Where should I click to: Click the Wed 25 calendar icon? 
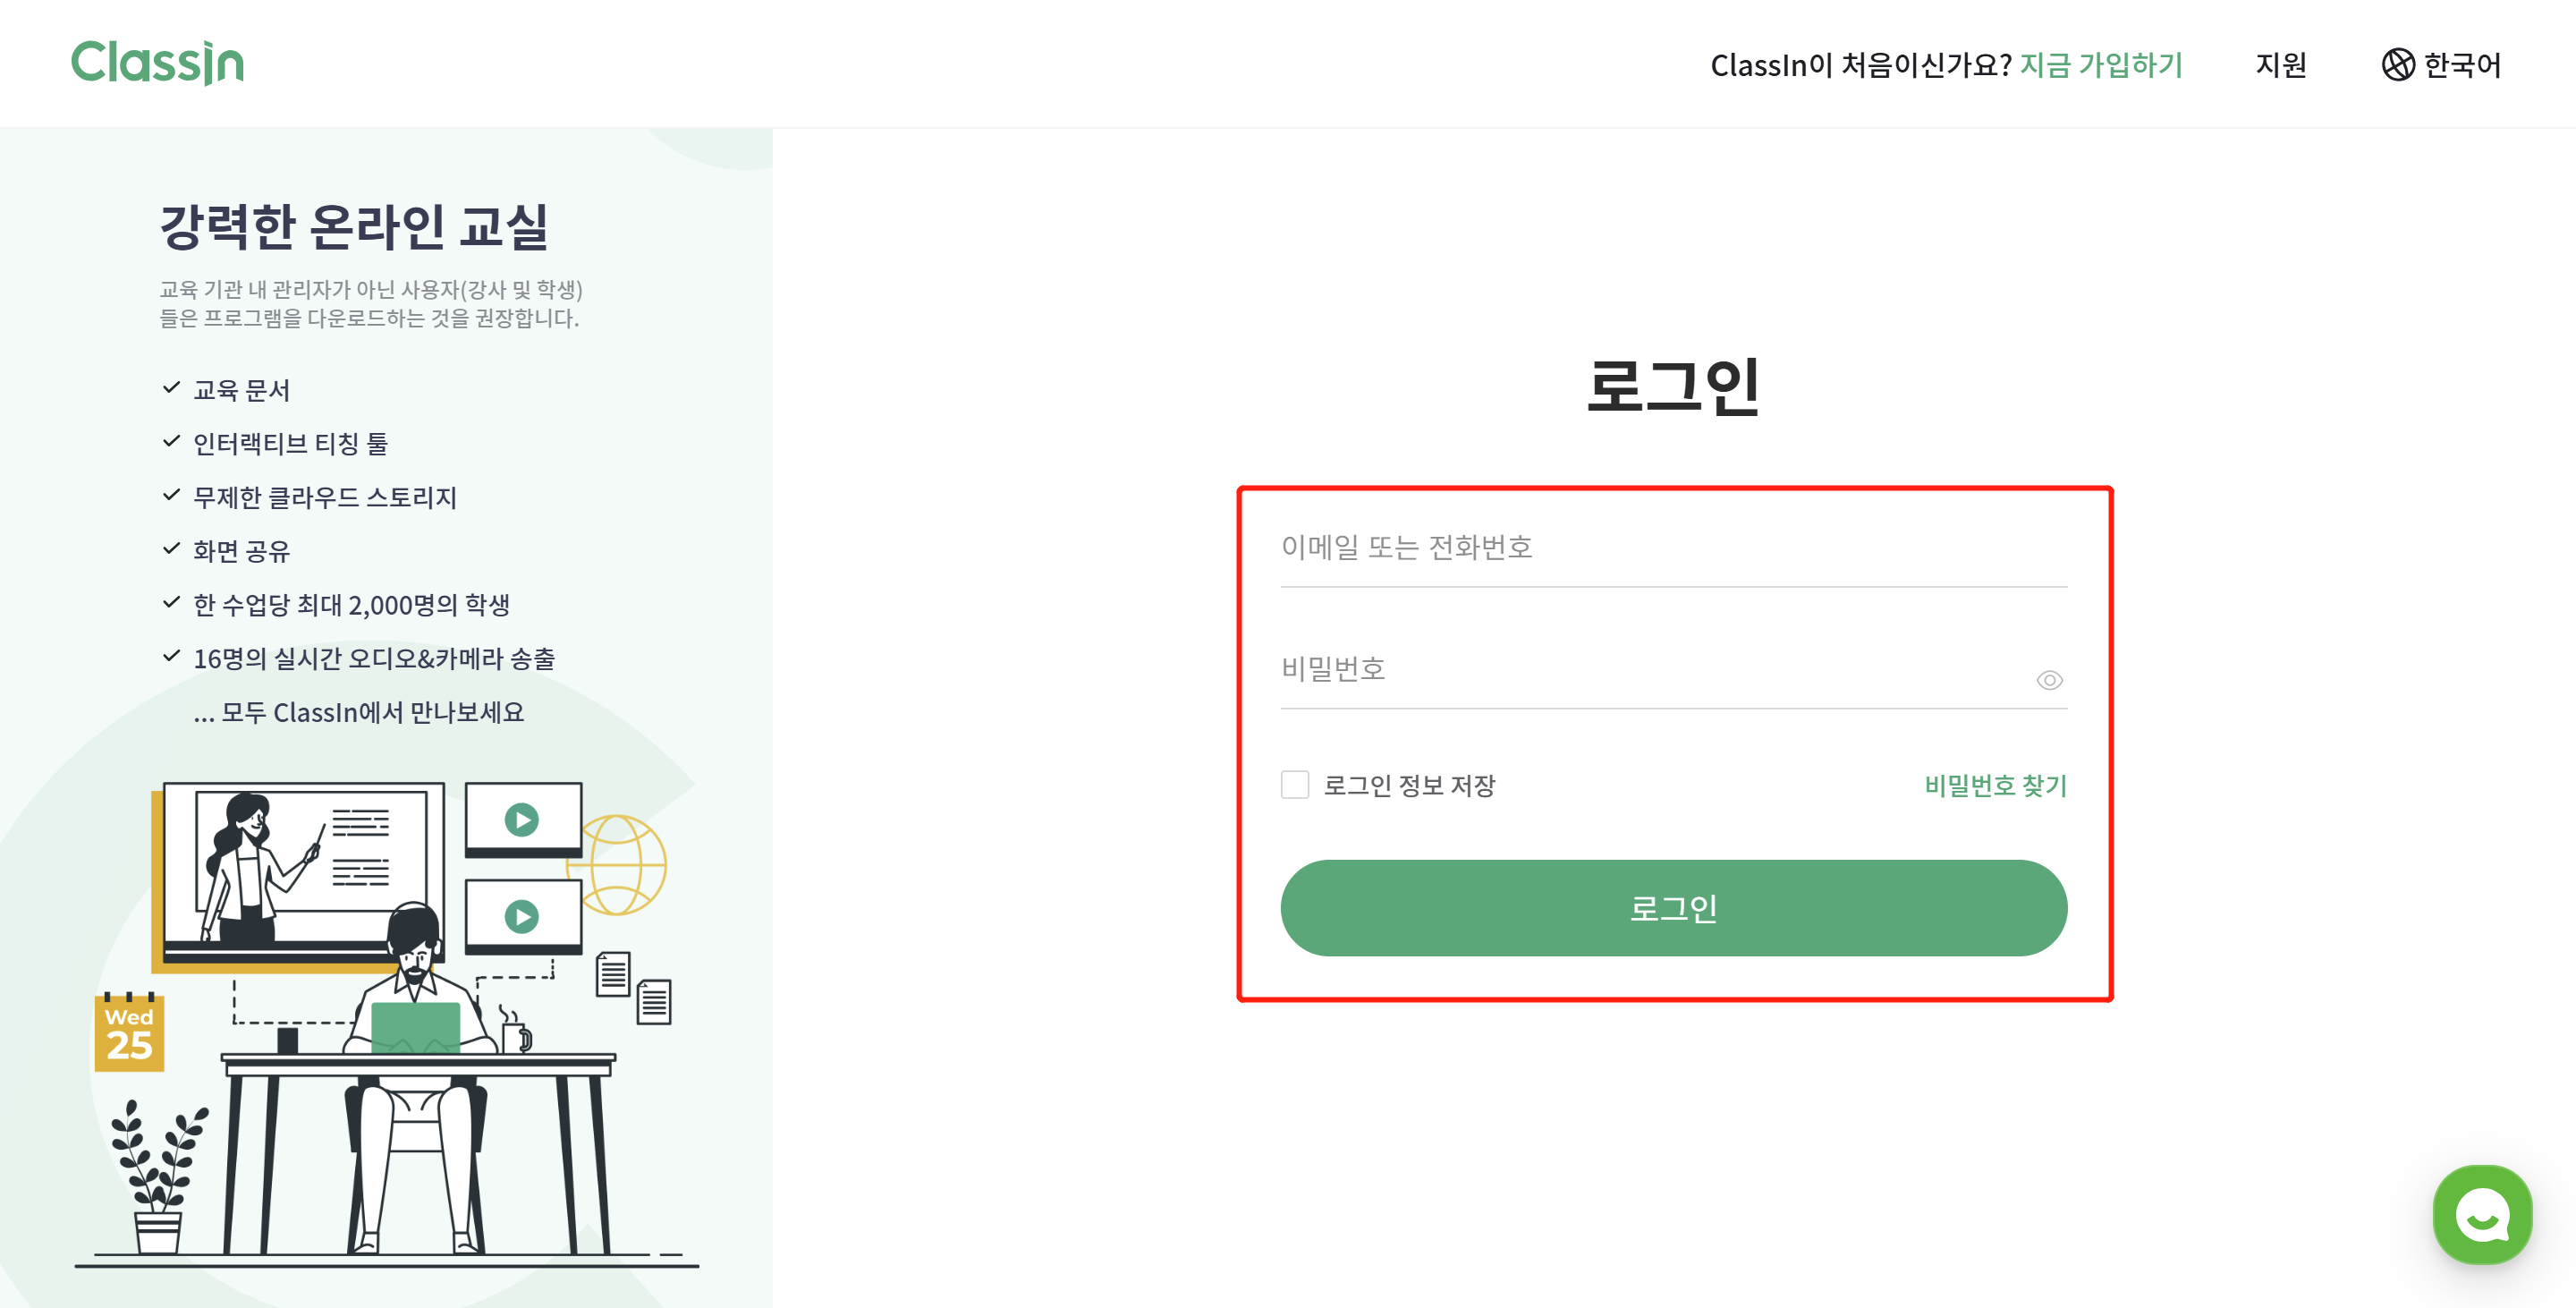[x=129, y=1032]
